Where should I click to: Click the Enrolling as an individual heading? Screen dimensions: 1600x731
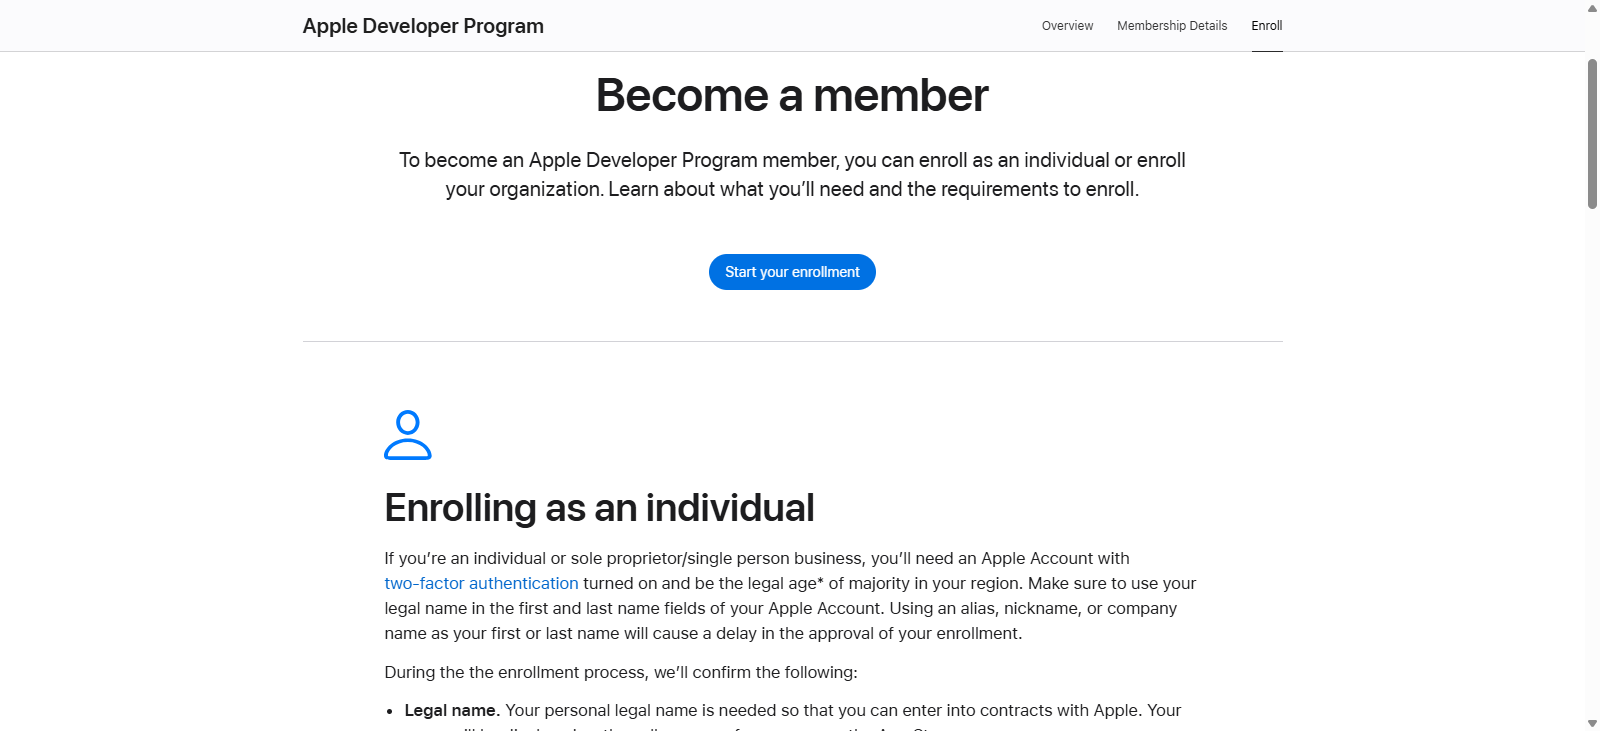click(599, 508)
